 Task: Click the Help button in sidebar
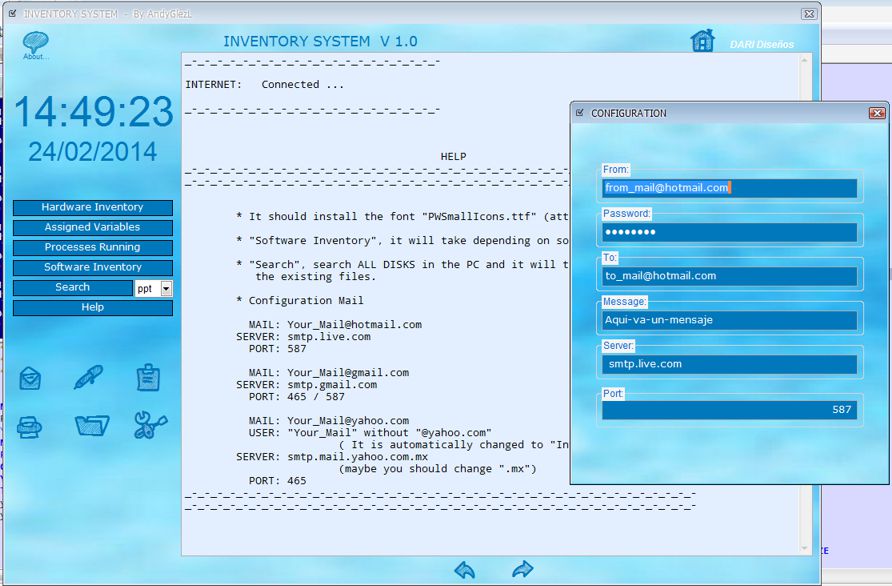tap(92, 307)
